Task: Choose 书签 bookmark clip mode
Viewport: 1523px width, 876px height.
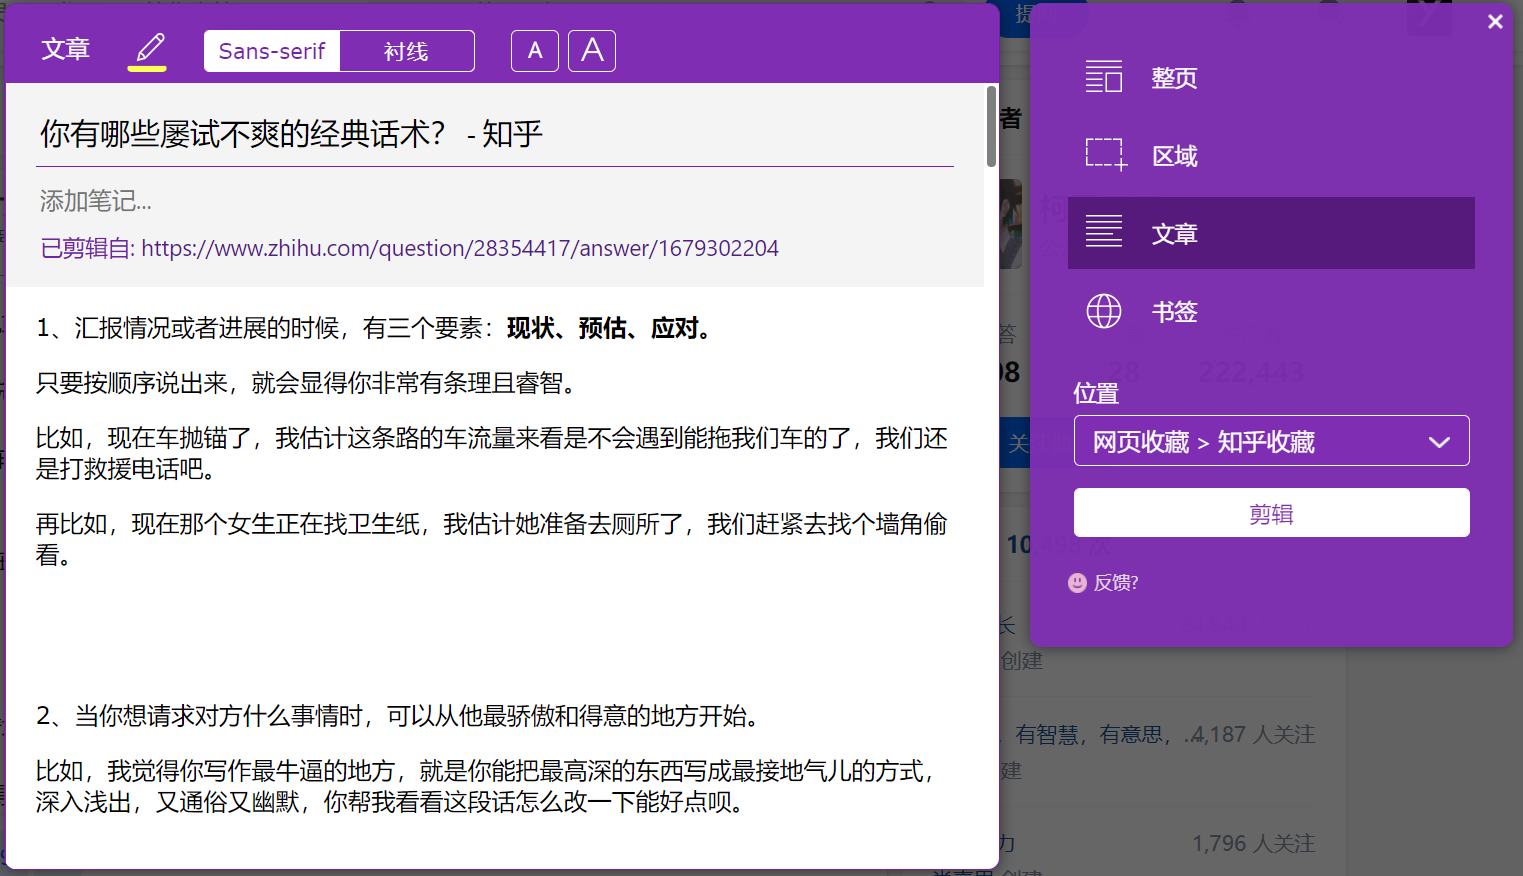Action: click(1271, 311)
